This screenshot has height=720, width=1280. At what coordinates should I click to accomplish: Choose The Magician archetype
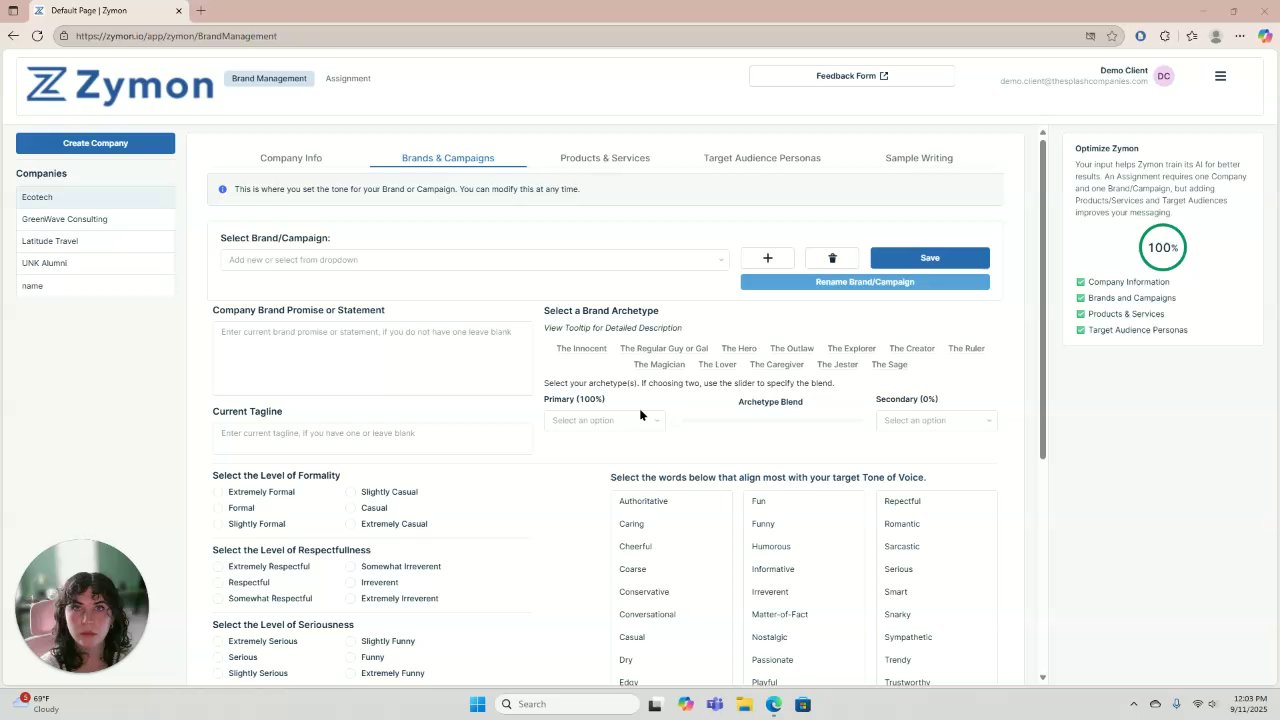659,364
